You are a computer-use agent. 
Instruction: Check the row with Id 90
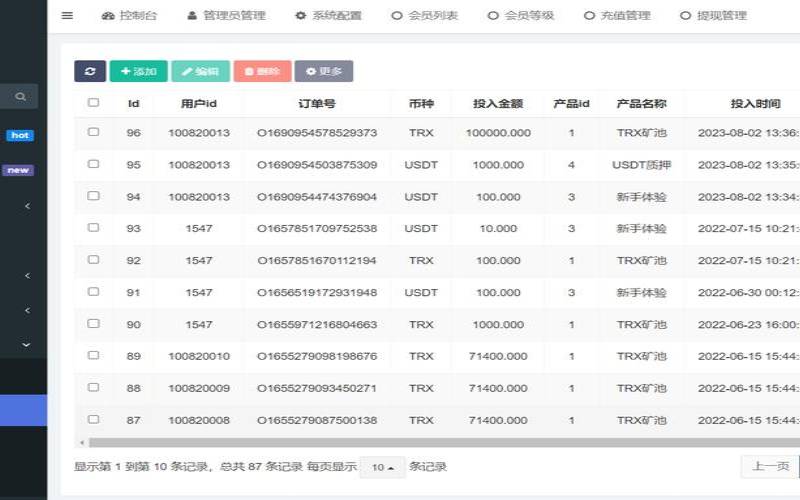(93, 323)
